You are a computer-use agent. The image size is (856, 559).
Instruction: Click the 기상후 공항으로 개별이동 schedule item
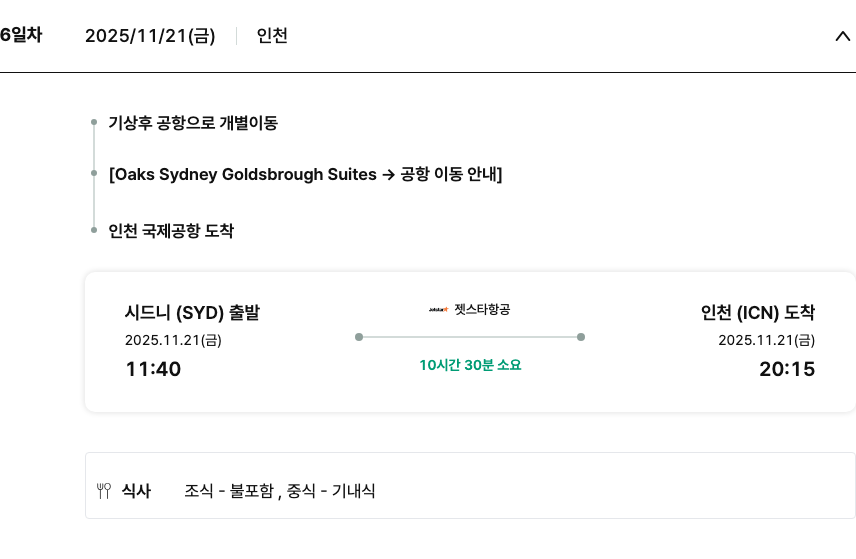[193, 123]
